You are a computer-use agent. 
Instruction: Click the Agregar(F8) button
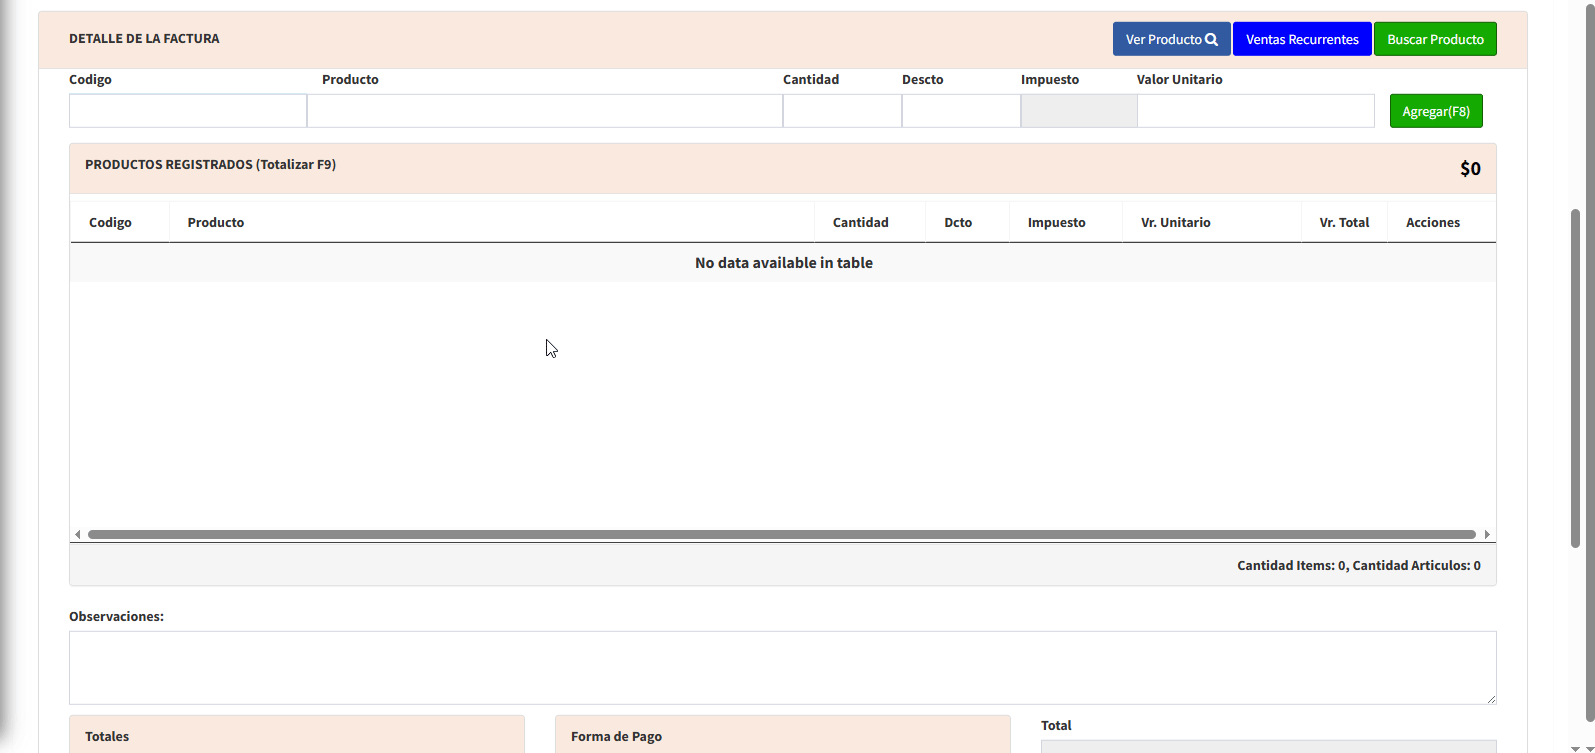click(x=1435, y=111)
